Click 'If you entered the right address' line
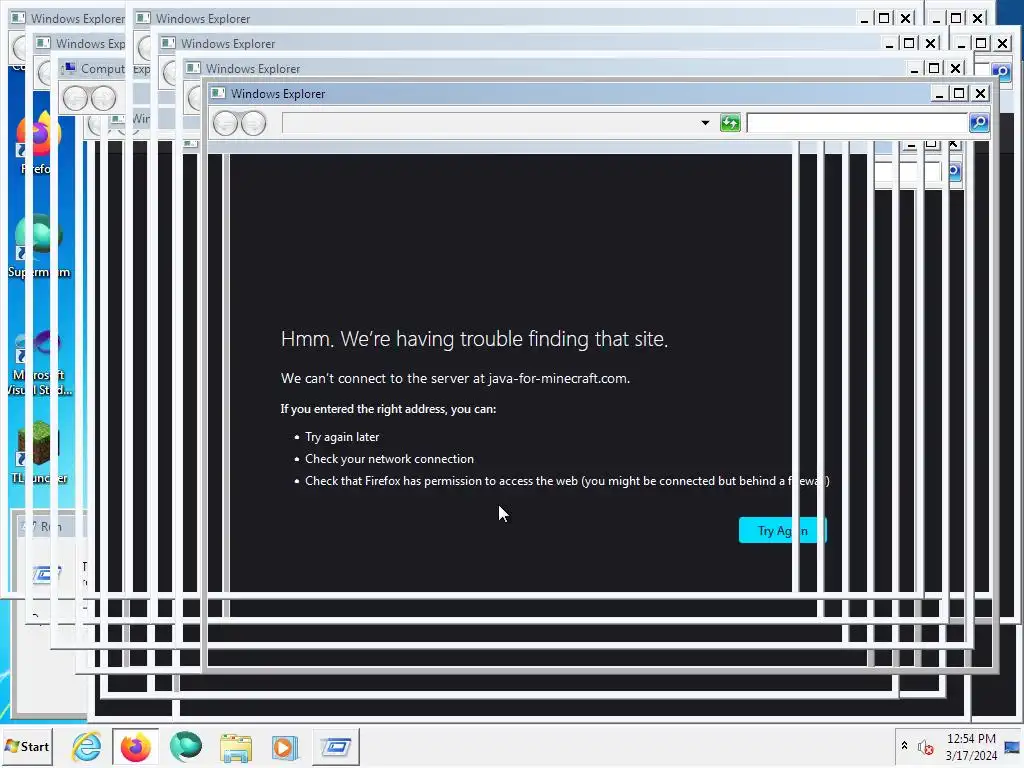1024x768 pixels. pos(388,409)
